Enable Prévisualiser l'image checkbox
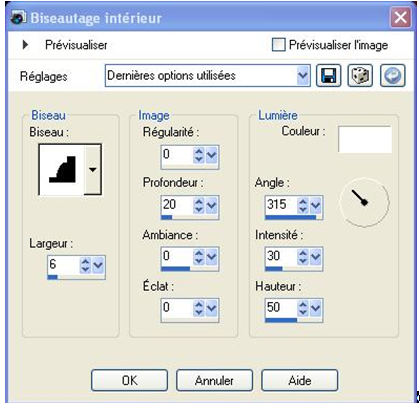Screen dimensions: 420x403 (x=278, y=45)
